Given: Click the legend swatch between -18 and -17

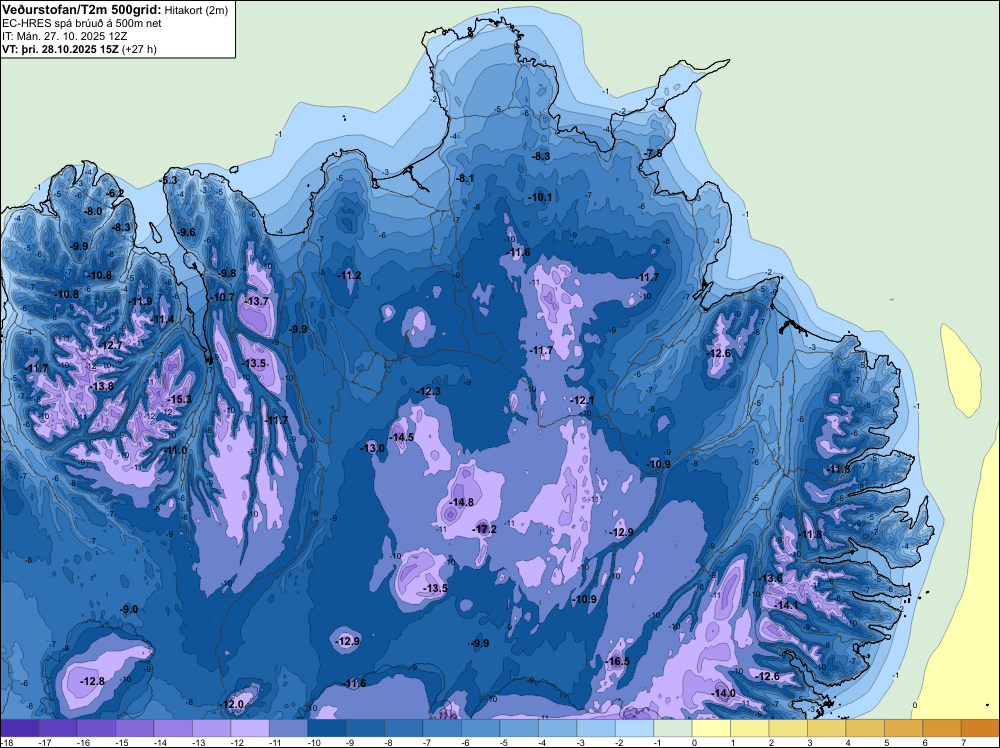Looking at the screenshot, I should [19, 728].
